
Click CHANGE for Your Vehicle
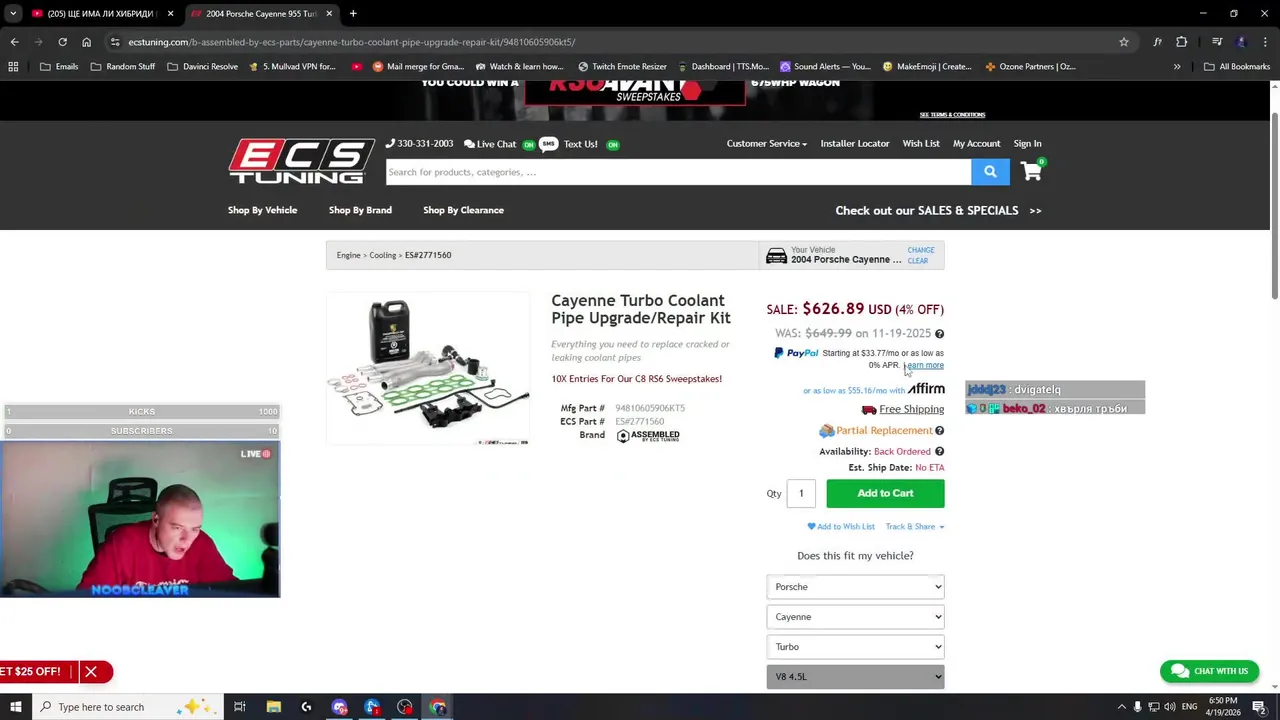pos(921,250)
